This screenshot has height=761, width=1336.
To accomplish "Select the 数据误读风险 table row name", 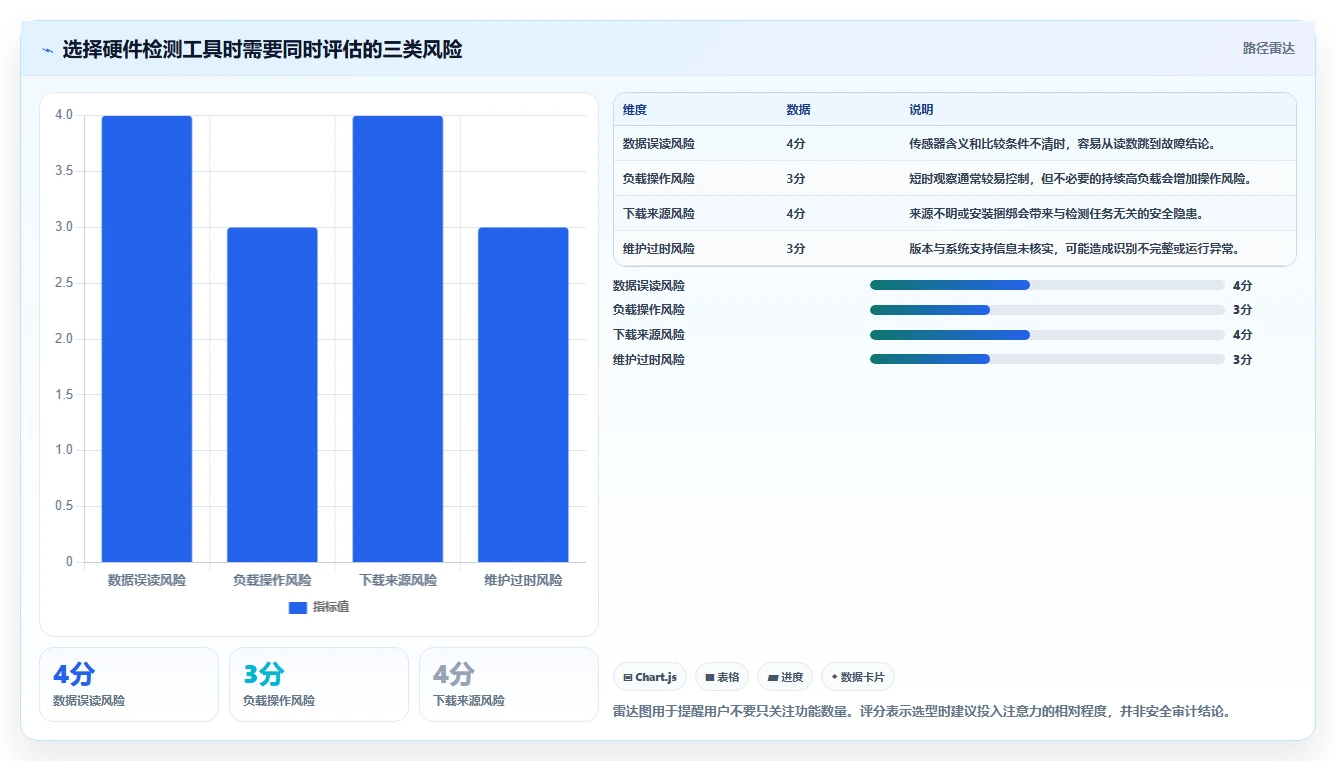I will pyautogui.click(x=659, y=144).
